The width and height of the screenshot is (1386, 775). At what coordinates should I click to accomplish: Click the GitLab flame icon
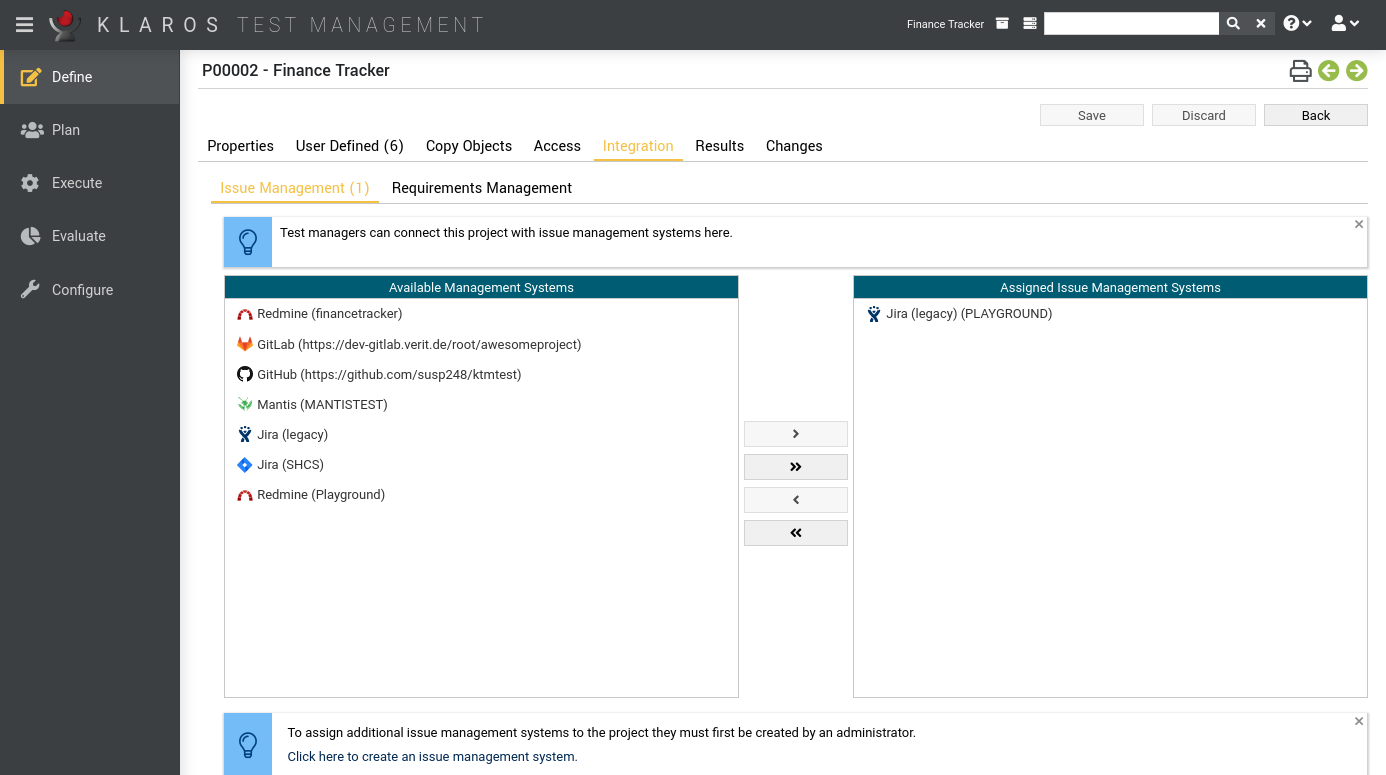click(243, 343)
